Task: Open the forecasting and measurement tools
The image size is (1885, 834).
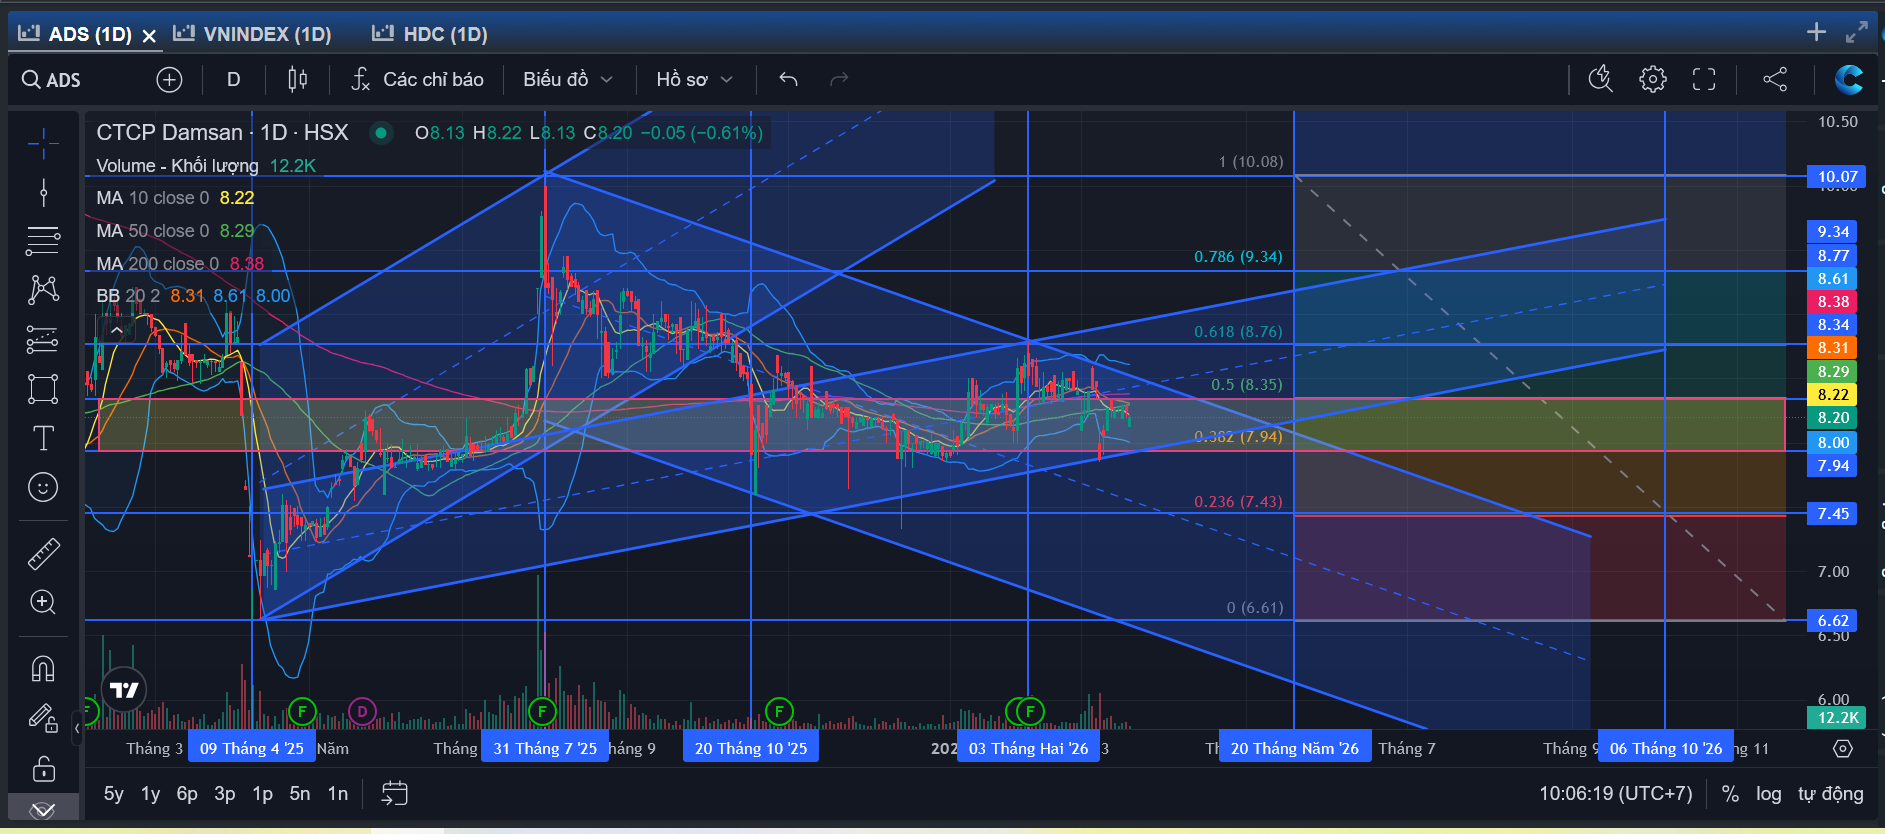Action: [43, 340]
